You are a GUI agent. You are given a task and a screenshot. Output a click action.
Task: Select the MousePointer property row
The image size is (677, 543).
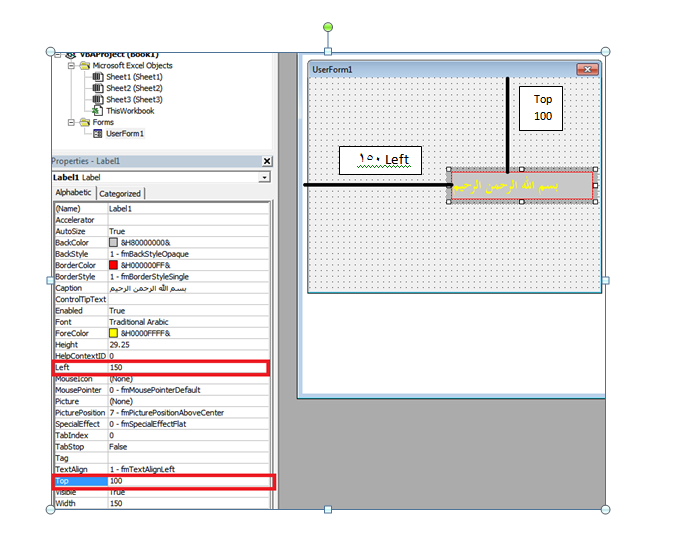(x=162, y=390)
